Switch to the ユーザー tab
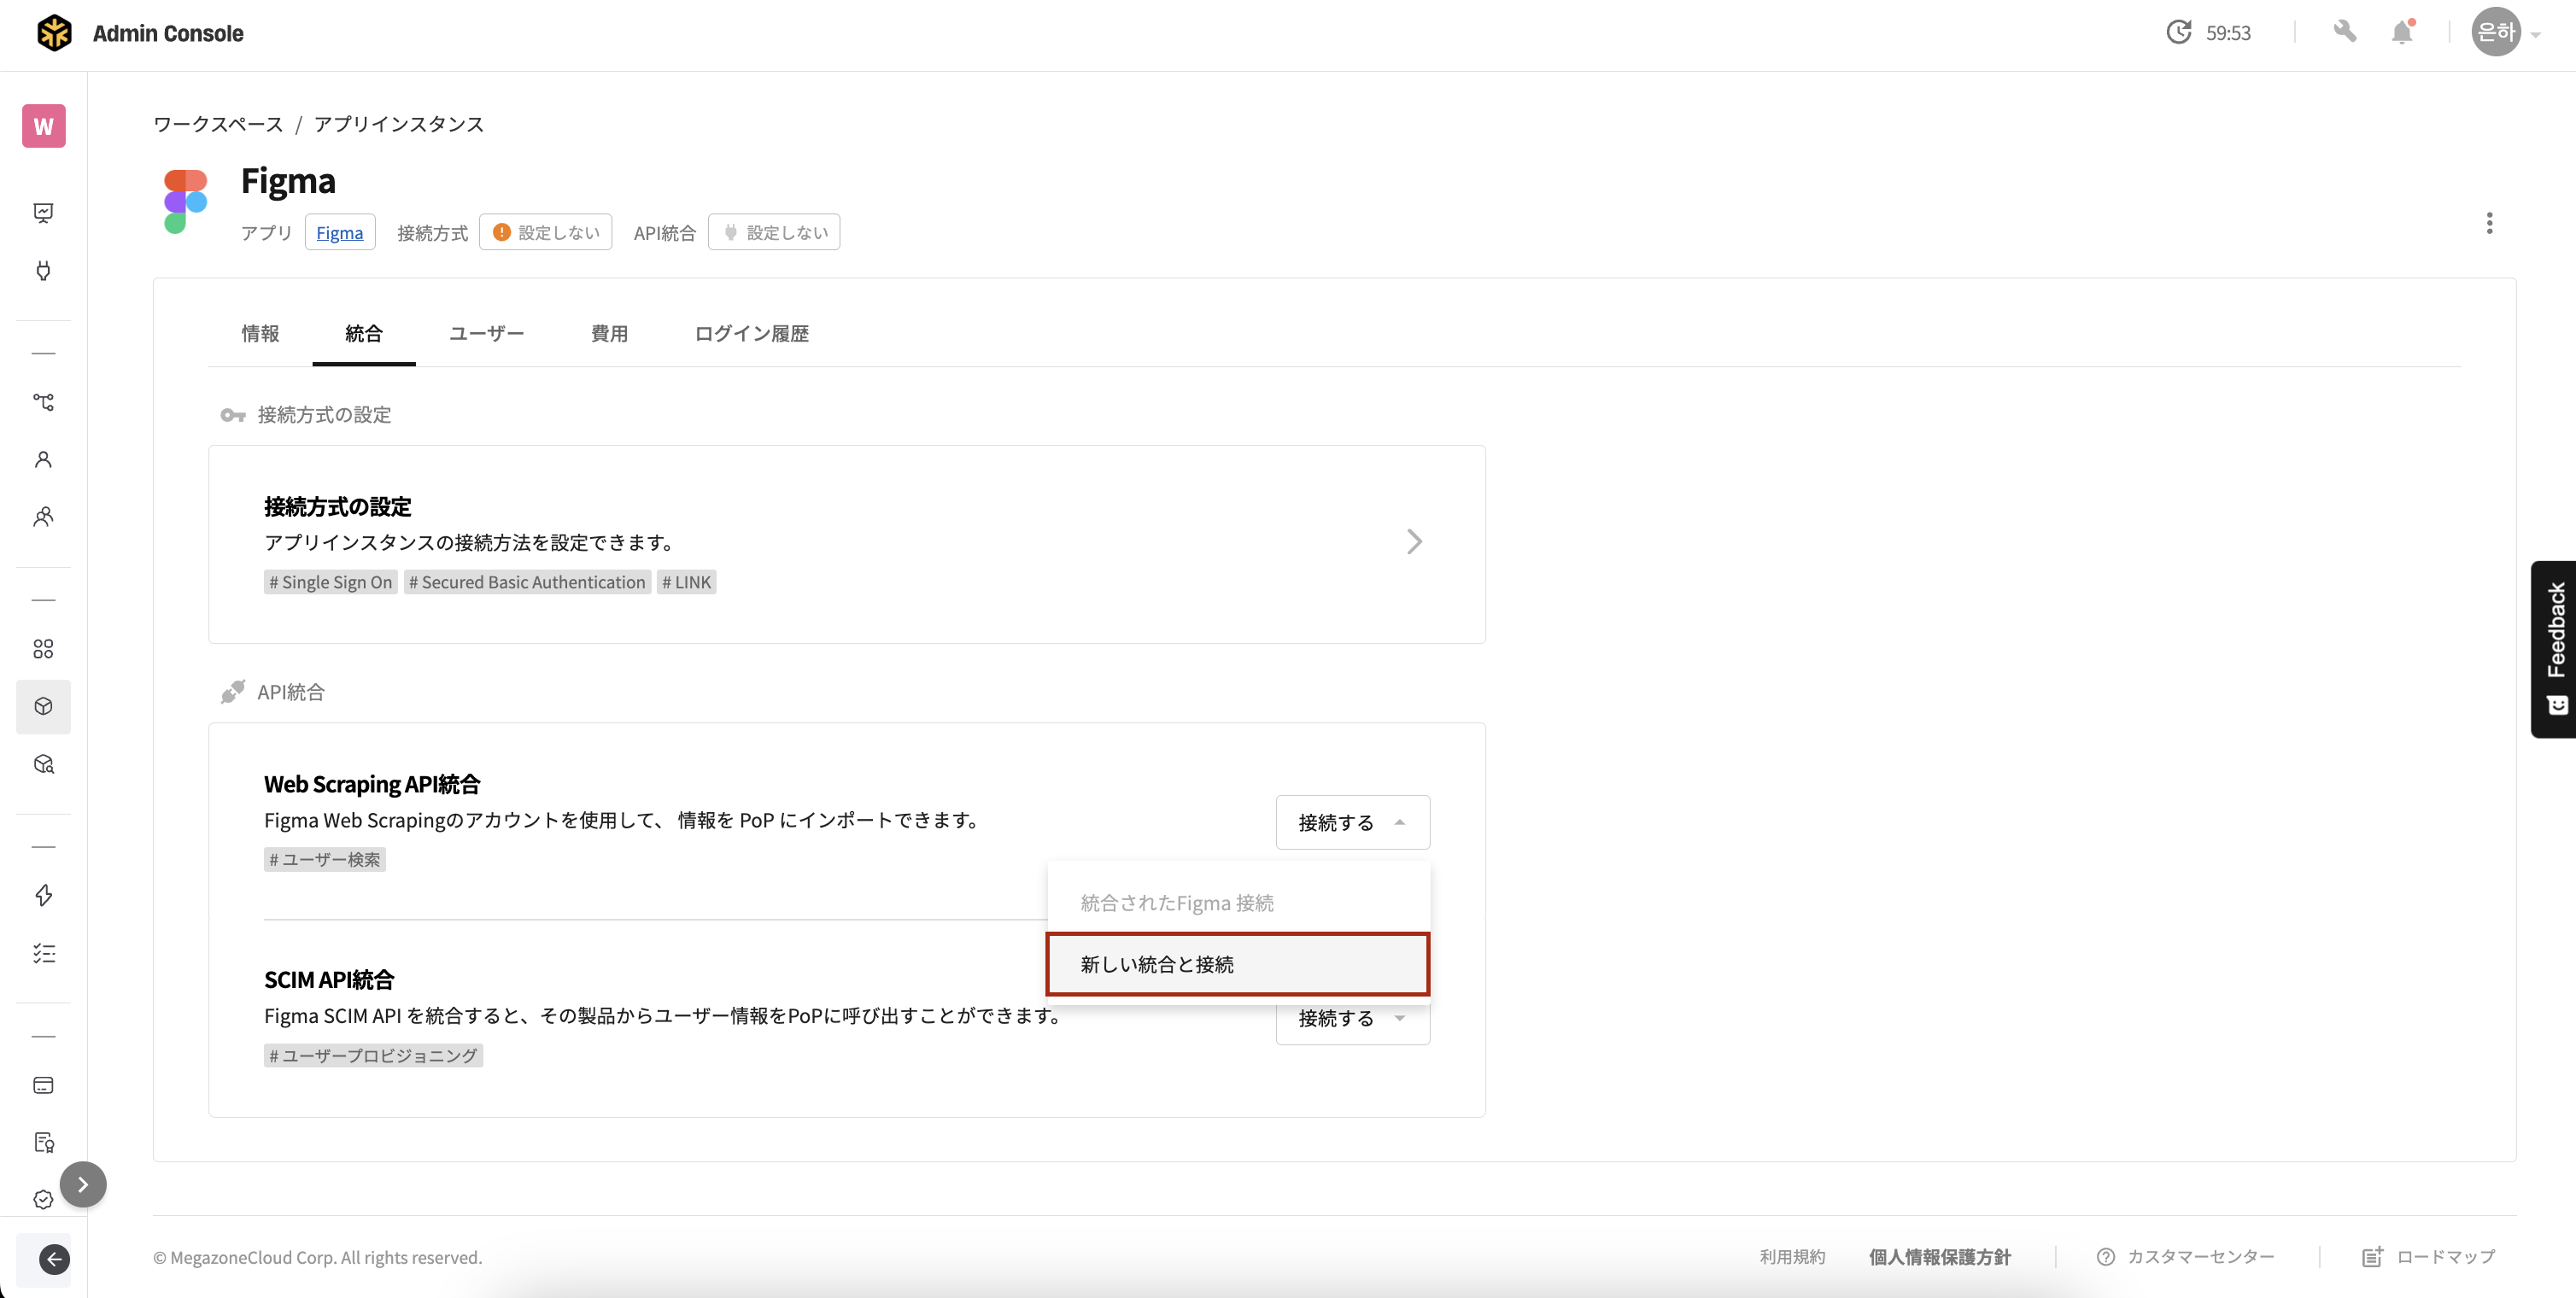Screen dimensions: 2576x1298 tap(487, 334)
